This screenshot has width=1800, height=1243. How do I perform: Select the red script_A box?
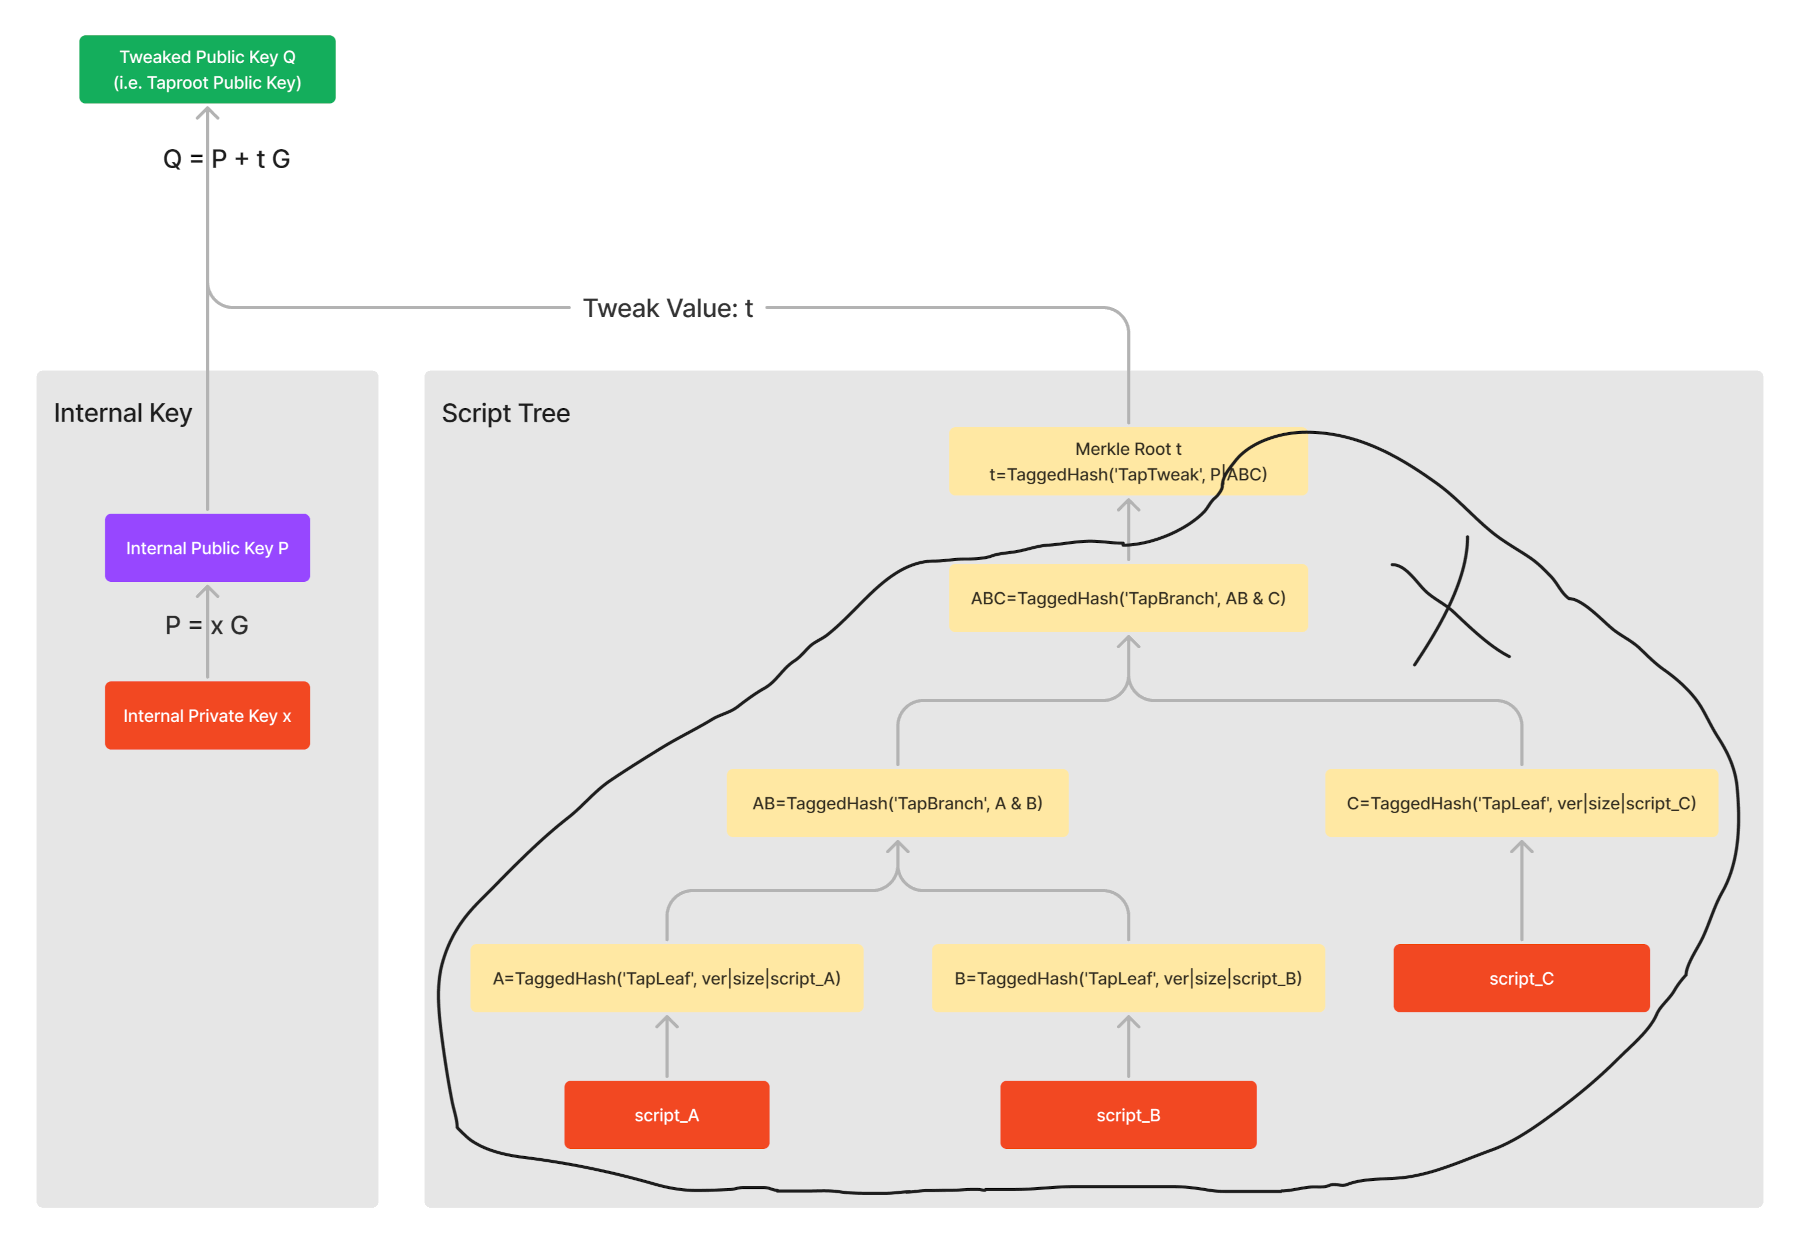pos(666,1115)
